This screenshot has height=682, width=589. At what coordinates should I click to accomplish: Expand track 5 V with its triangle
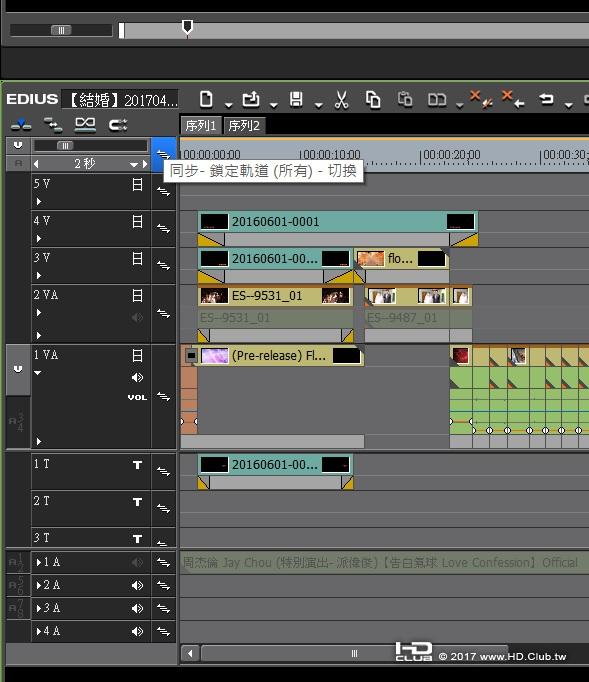click(39, 201)
